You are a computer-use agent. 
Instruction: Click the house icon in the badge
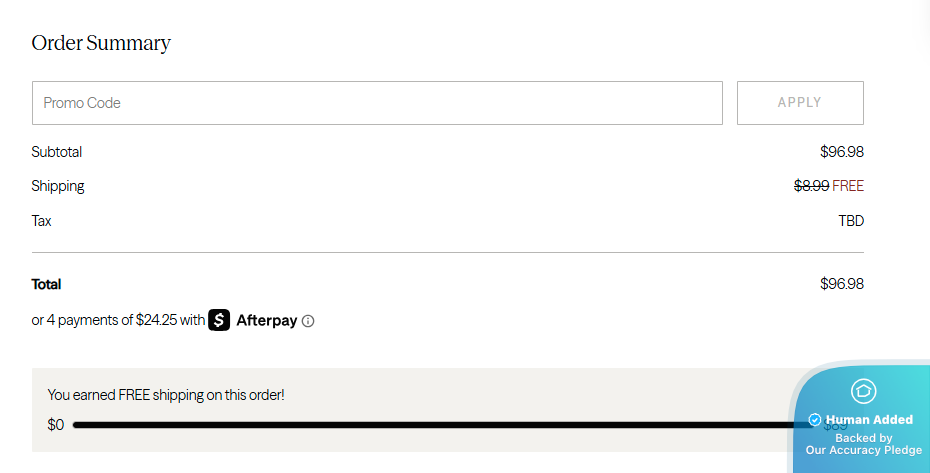tap(863, 391)
